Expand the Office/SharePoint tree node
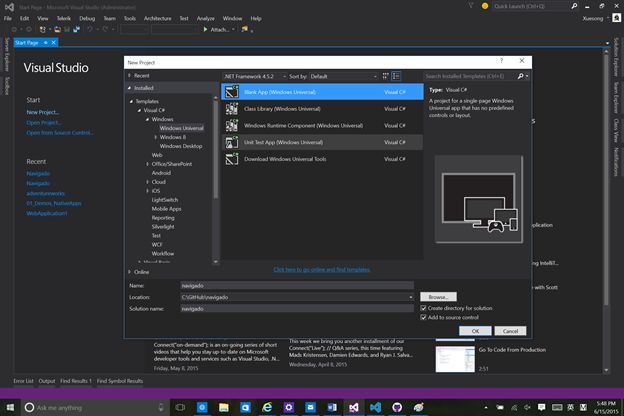Screen dimensions: 624x416 point(148,164)
